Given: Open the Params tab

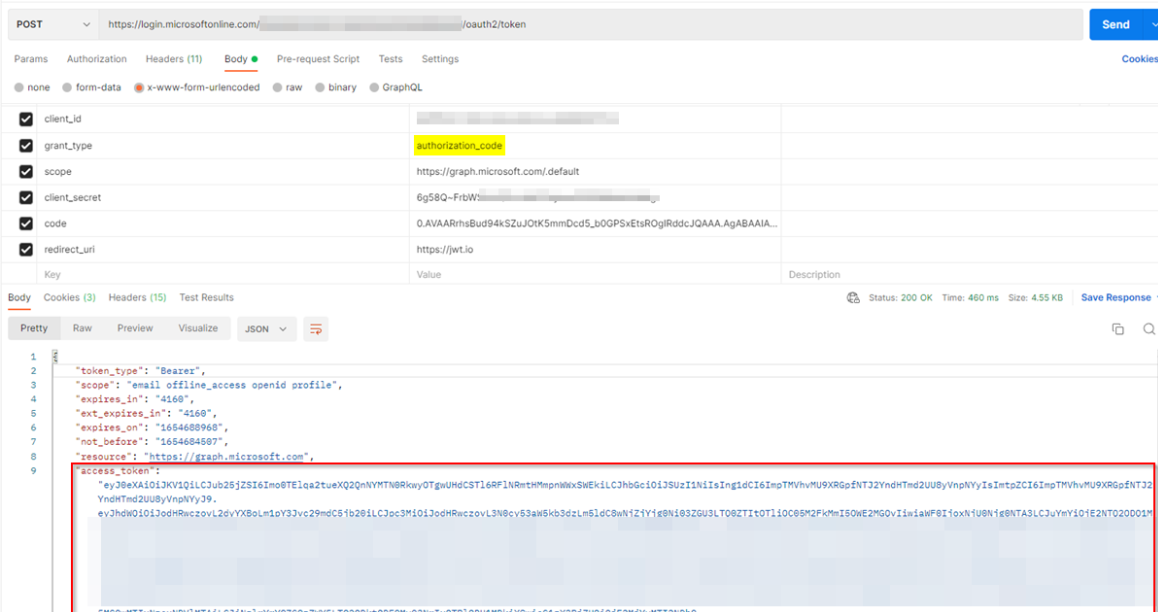Looking at the screenshot, I should tap(31, 59).
